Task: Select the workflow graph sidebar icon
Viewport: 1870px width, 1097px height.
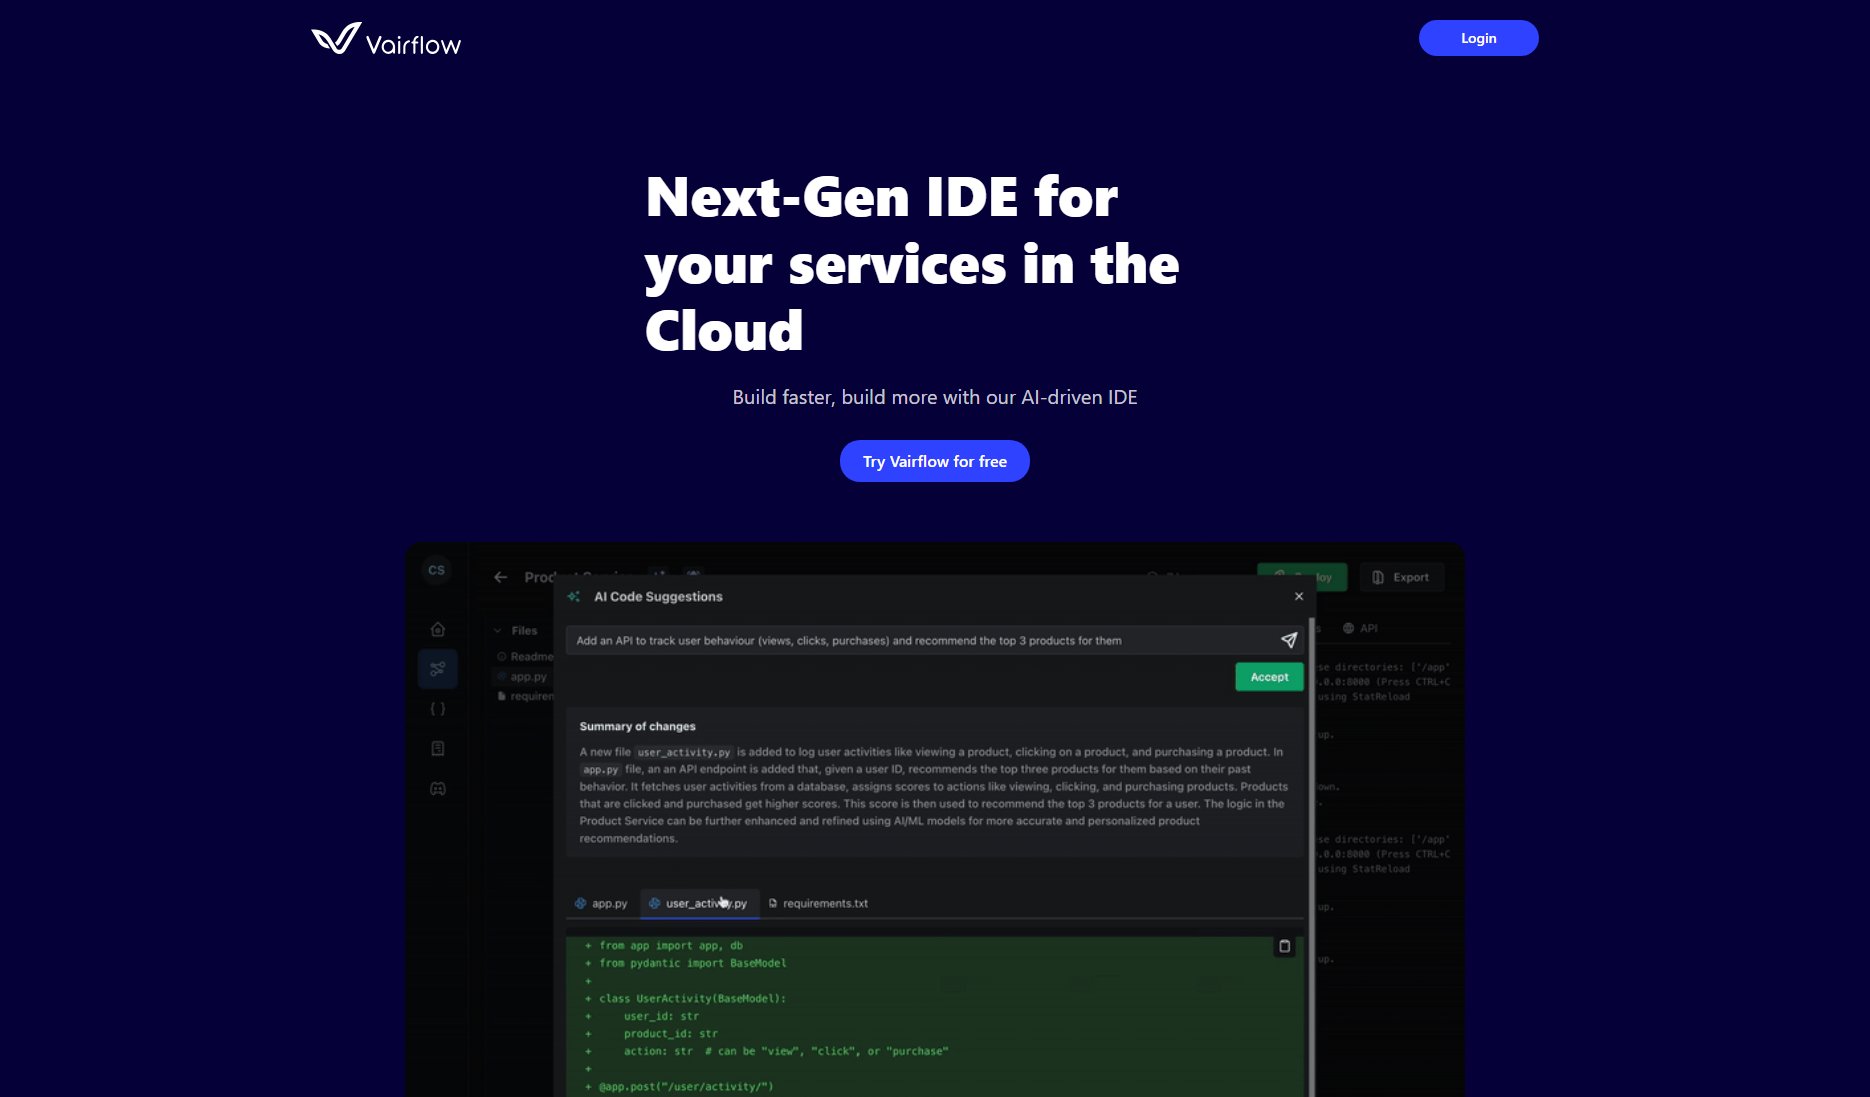Action: point(437,669)
